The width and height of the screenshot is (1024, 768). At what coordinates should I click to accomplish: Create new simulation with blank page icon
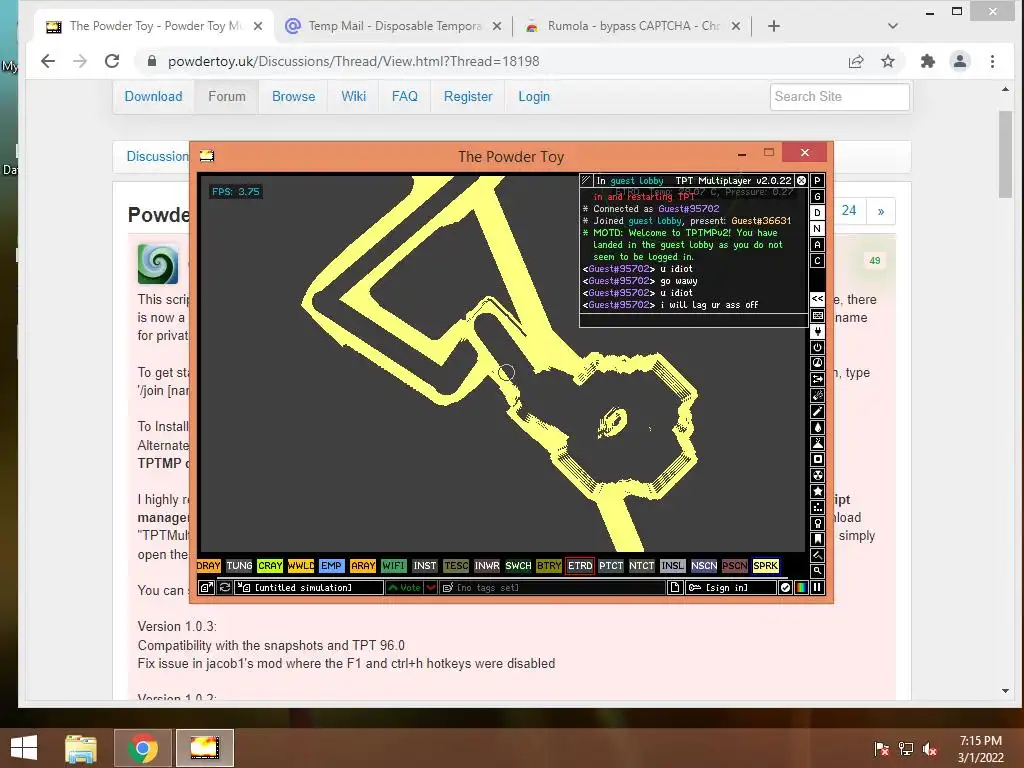pyautogui.click(x=675, y=587)
